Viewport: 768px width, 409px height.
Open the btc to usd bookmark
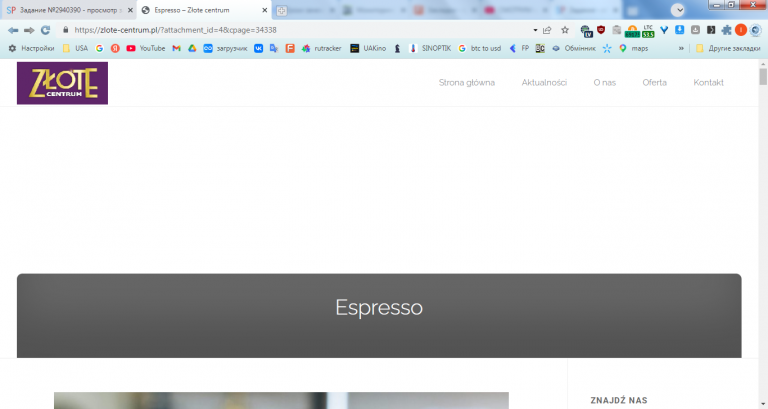click(480, 48)
